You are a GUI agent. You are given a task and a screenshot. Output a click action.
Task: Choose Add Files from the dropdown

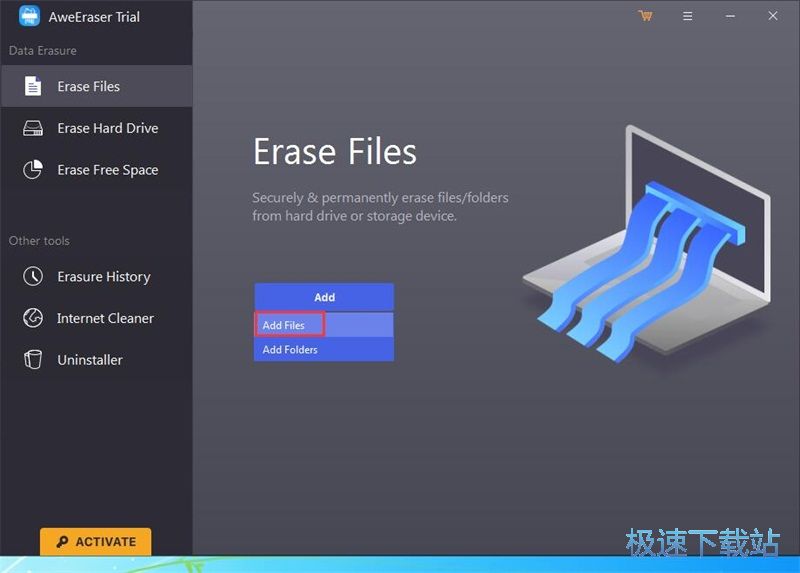(324, 325)
